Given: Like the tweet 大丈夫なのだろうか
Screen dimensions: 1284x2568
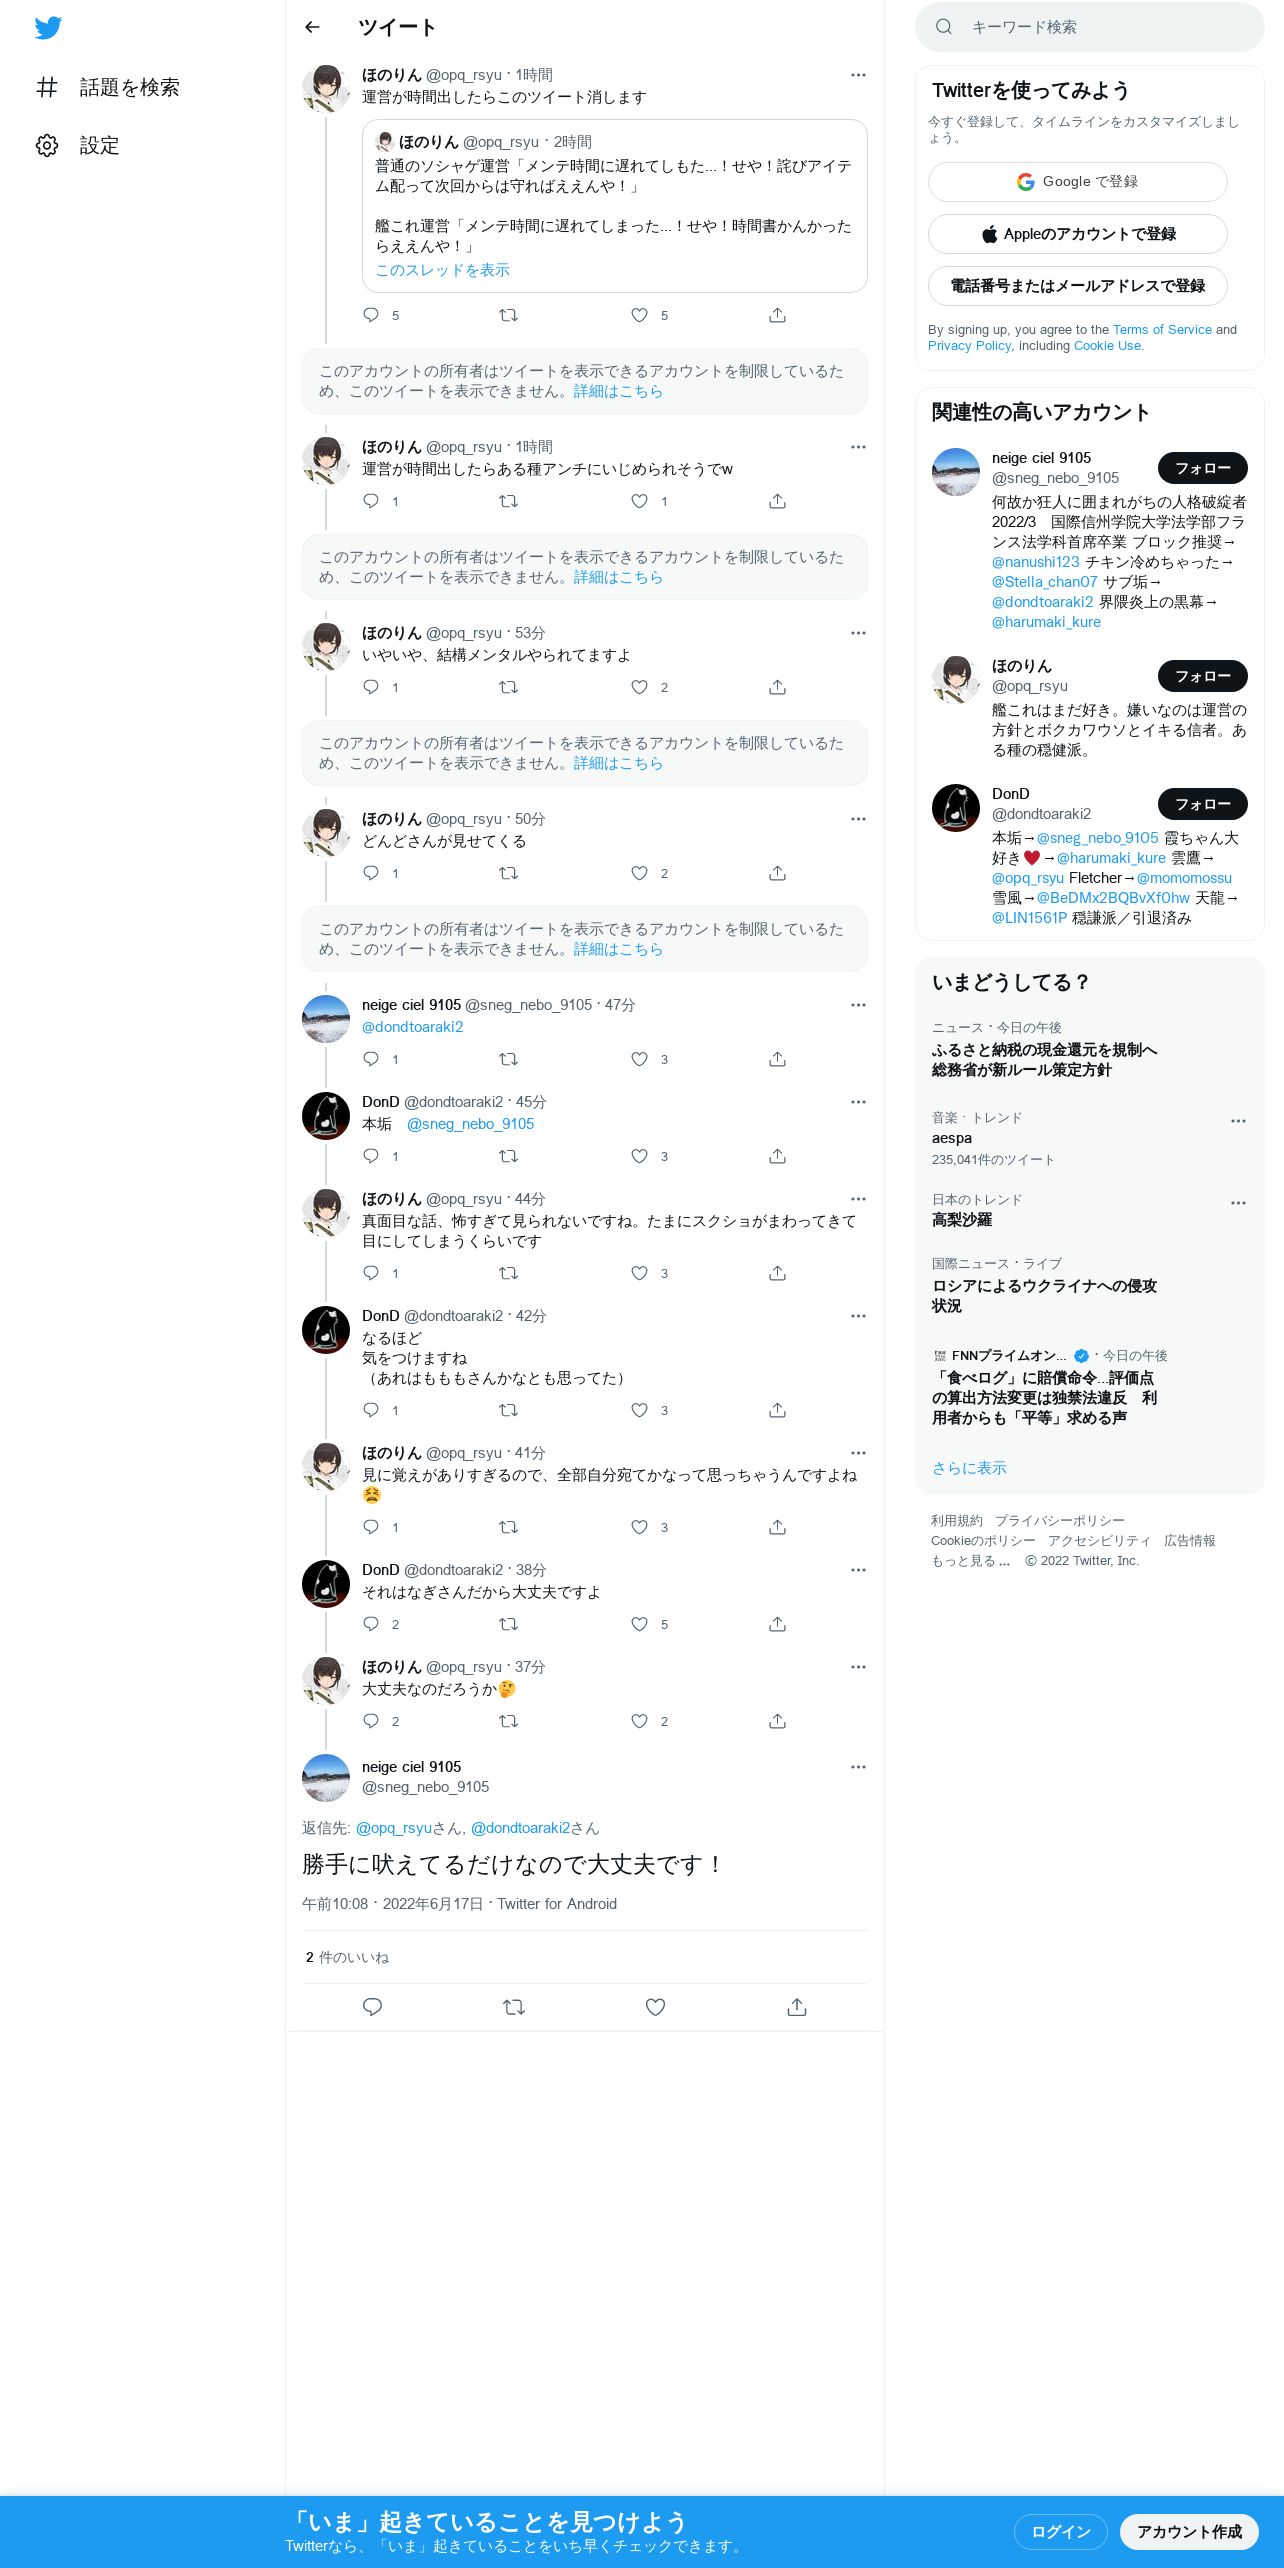Looking at the screenshot, I should (640, 1721).
